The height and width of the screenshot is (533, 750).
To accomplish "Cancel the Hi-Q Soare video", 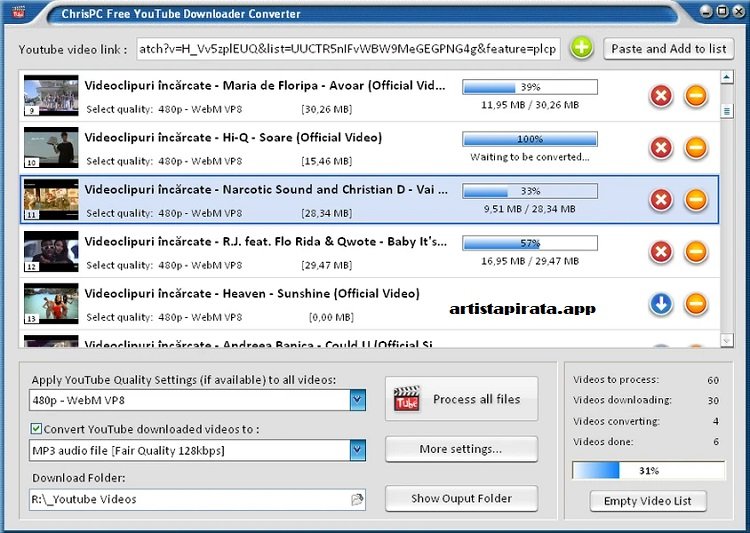I will pyautogui.click(x=661, y=147).
